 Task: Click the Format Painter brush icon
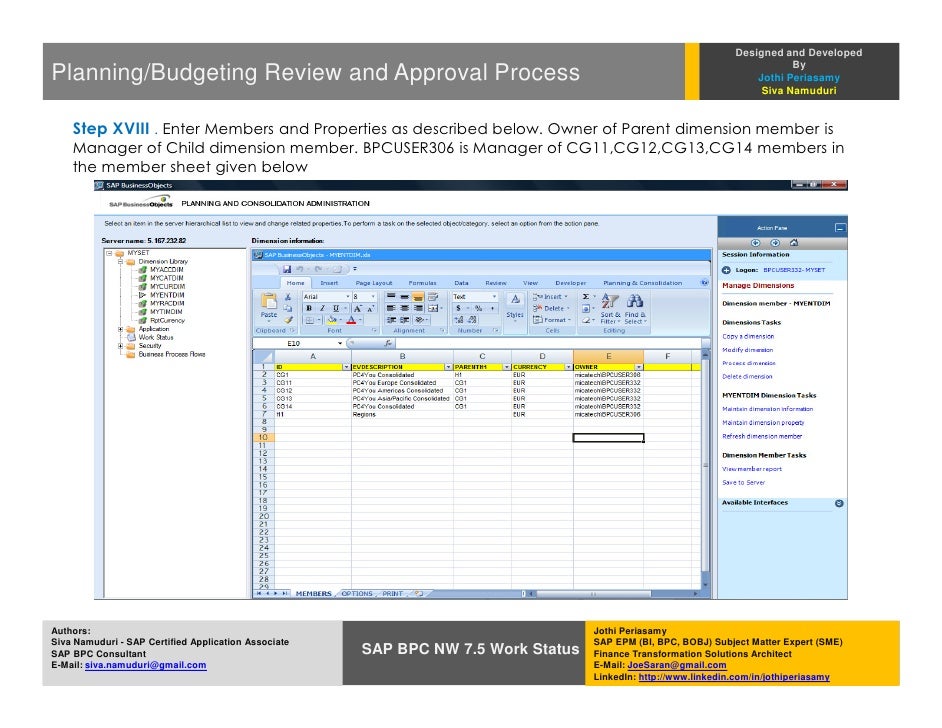point(288,320)
